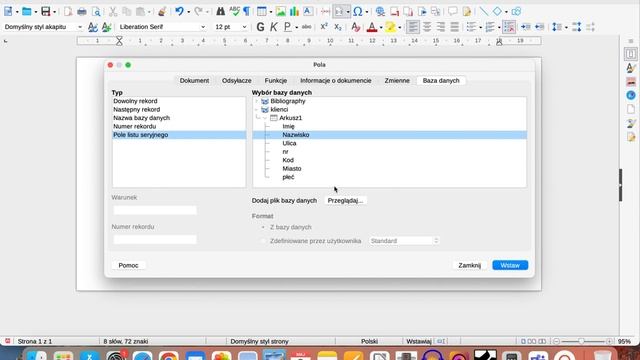Open Informacje o dokumencie tab

[336, 80]
